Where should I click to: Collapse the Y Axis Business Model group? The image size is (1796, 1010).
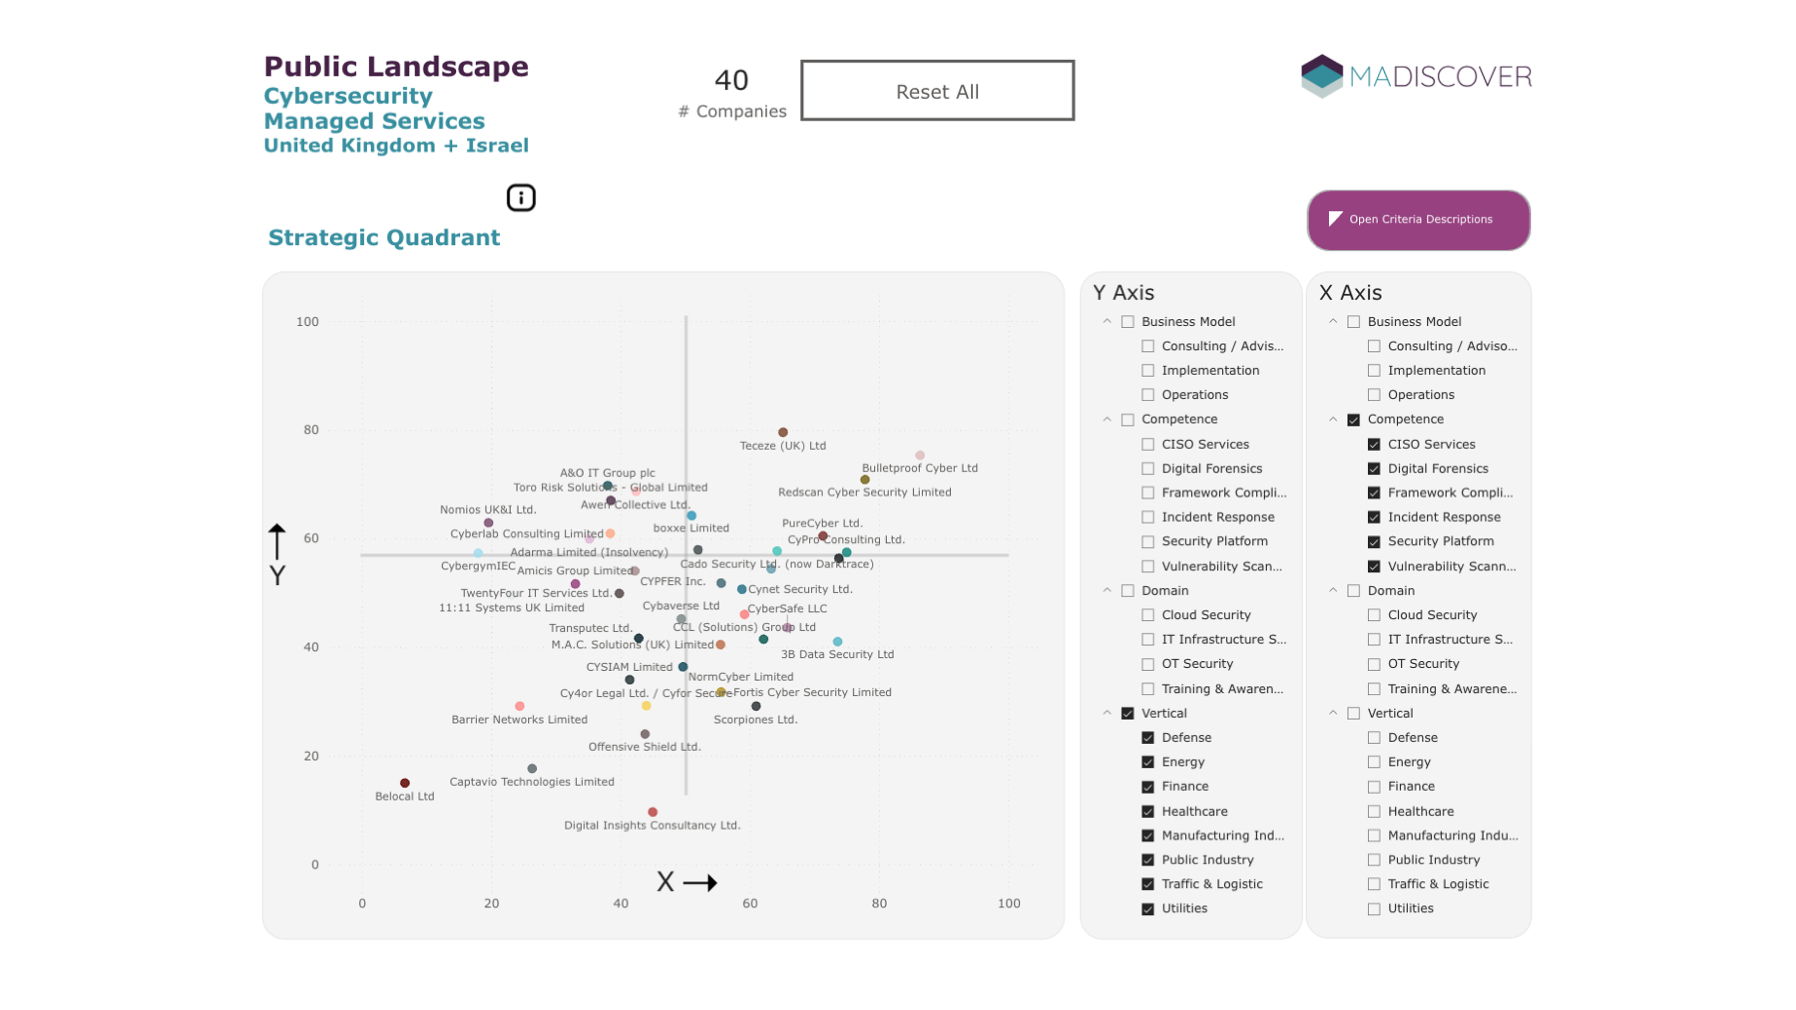coord(1107,322)
